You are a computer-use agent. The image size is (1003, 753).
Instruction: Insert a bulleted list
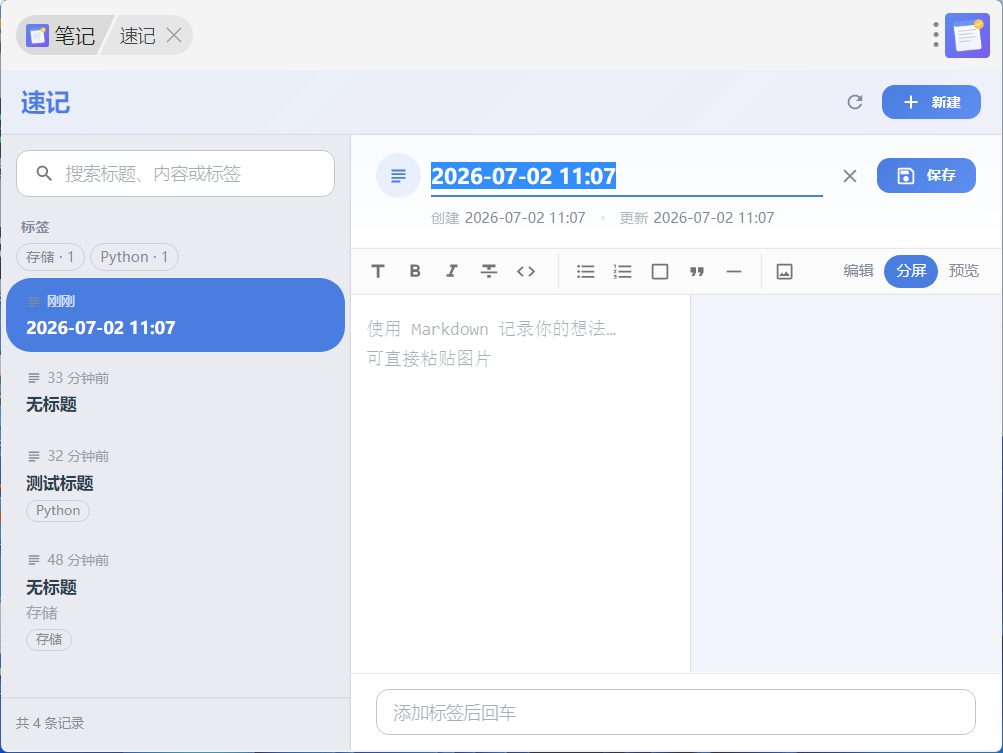[x=585, y=271]
